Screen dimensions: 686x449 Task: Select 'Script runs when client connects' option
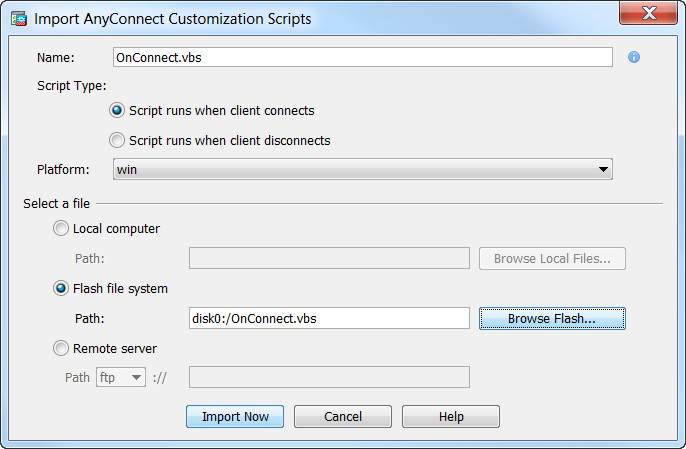point(117,110)
